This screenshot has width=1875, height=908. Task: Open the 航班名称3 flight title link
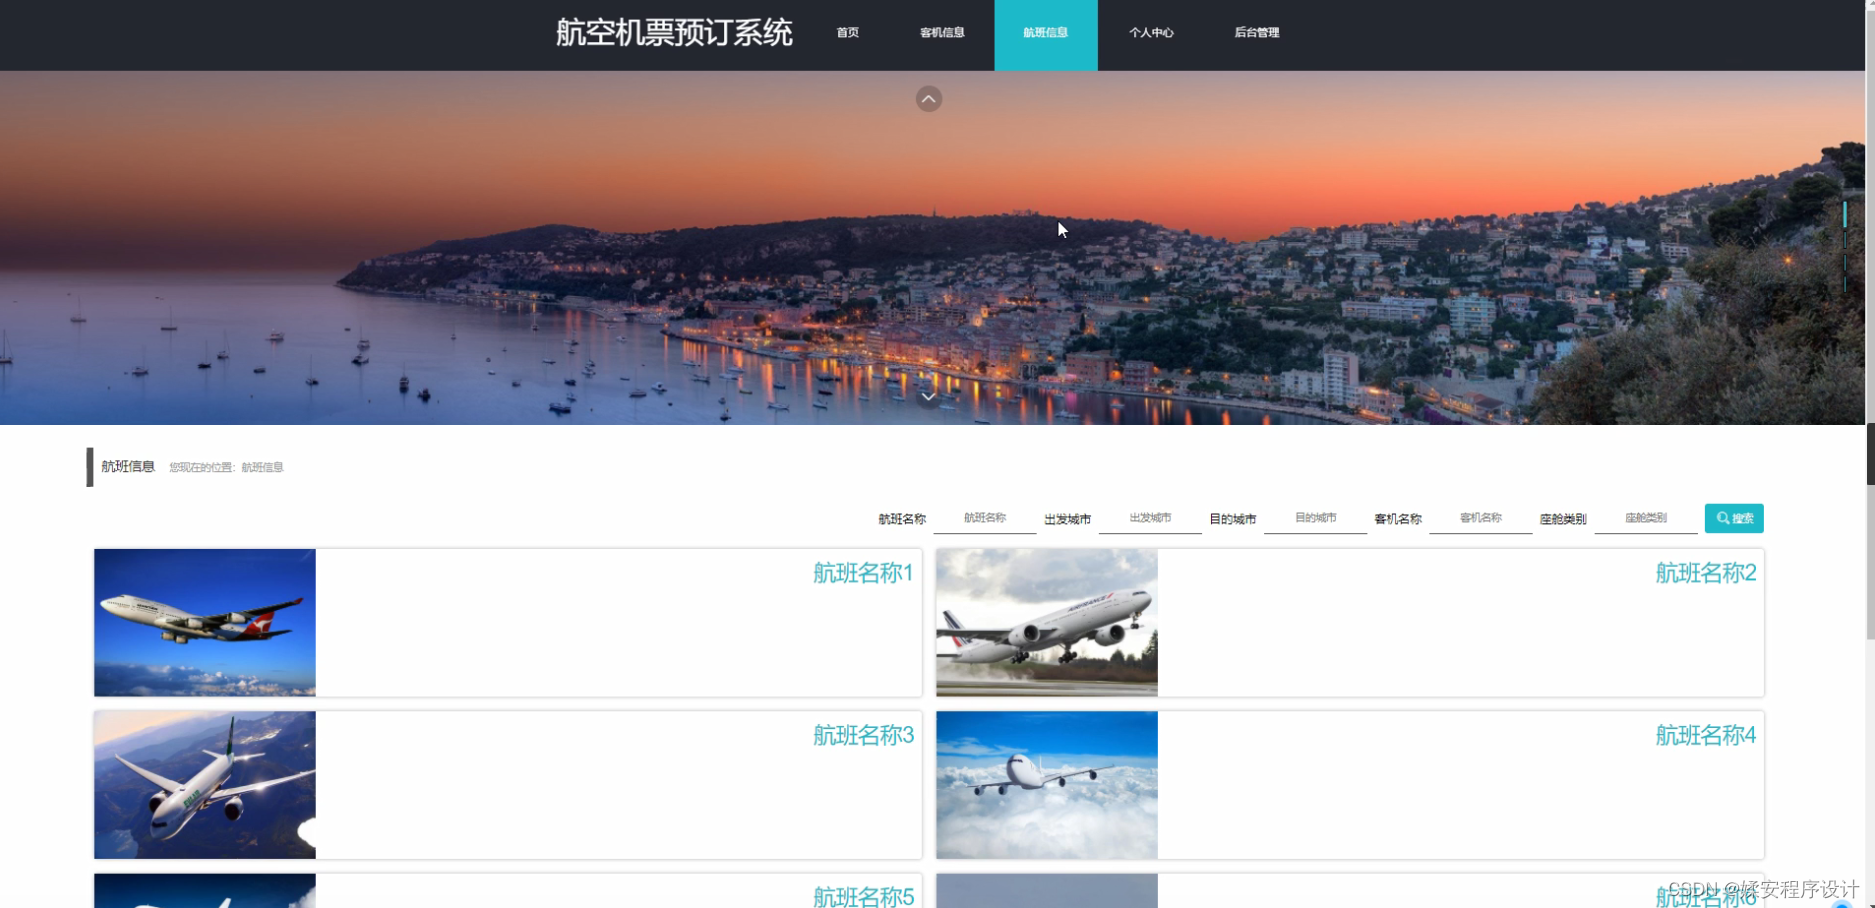tap(863, 735)
